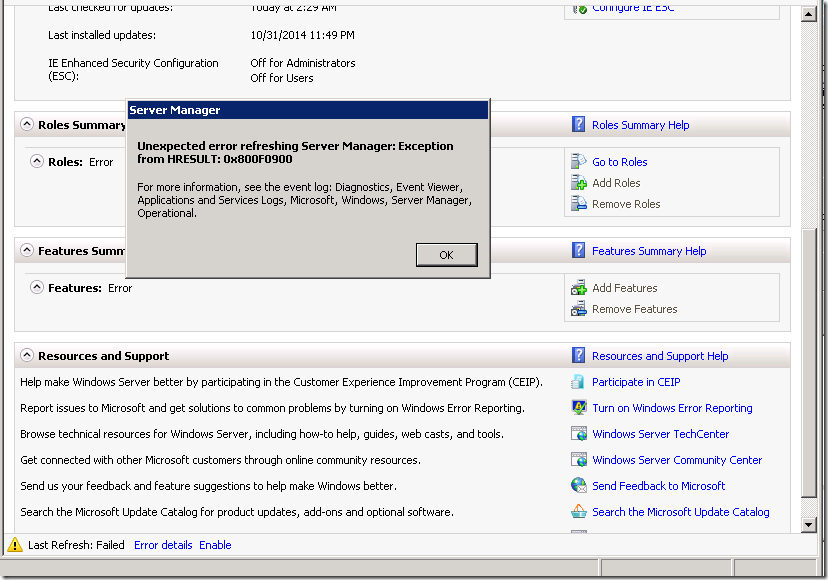The width and height of the screenshot is (828, 580).
Task: Open the Resources and Support Help link
Action: (x=660, y=357)
